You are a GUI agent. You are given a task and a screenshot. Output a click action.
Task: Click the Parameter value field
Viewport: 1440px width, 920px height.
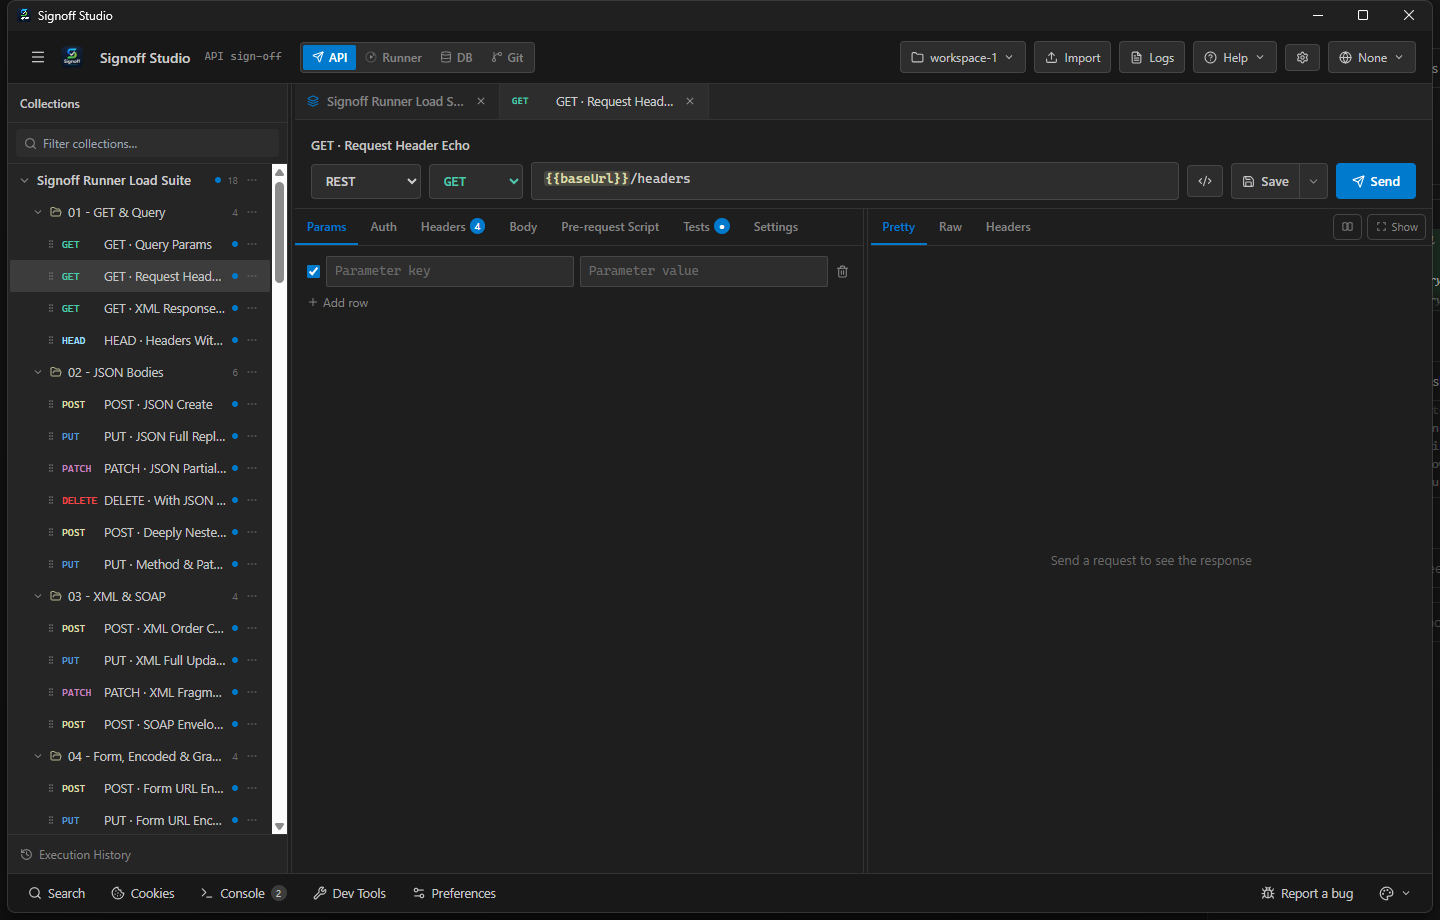coord(704,271)
